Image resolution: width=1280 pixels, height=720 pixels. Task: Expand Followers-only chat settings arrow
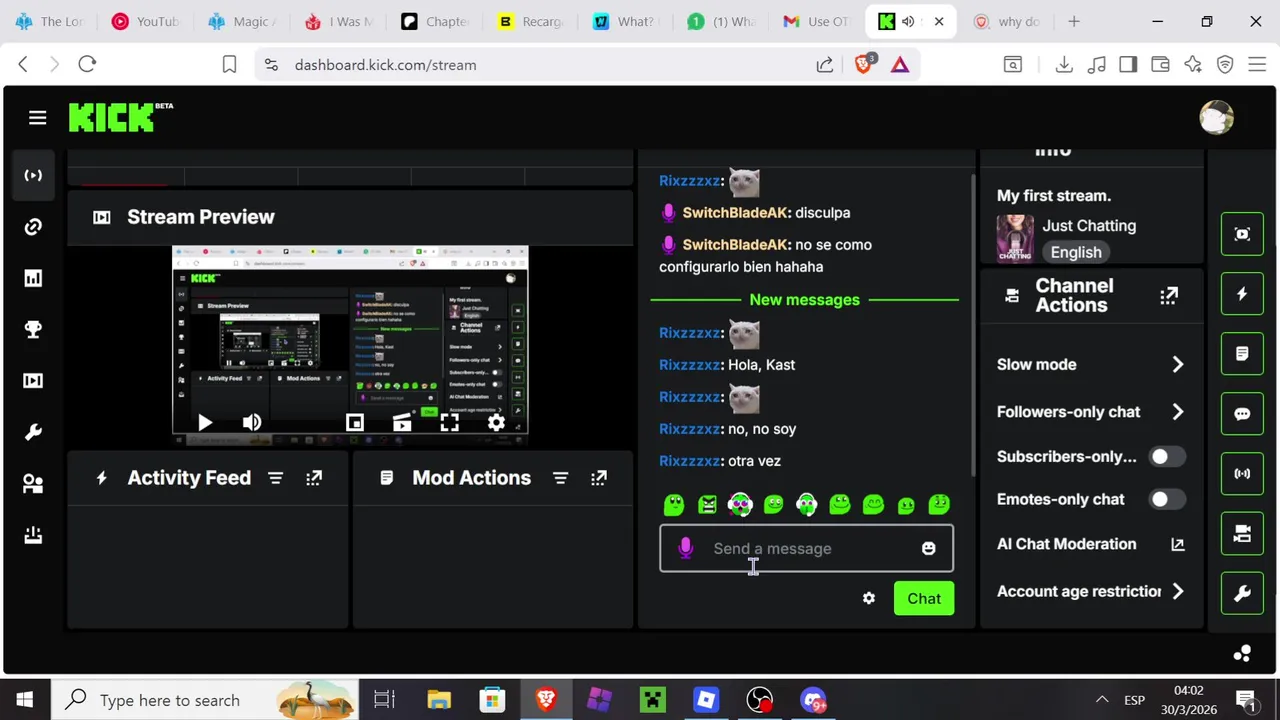[1177, 412]
